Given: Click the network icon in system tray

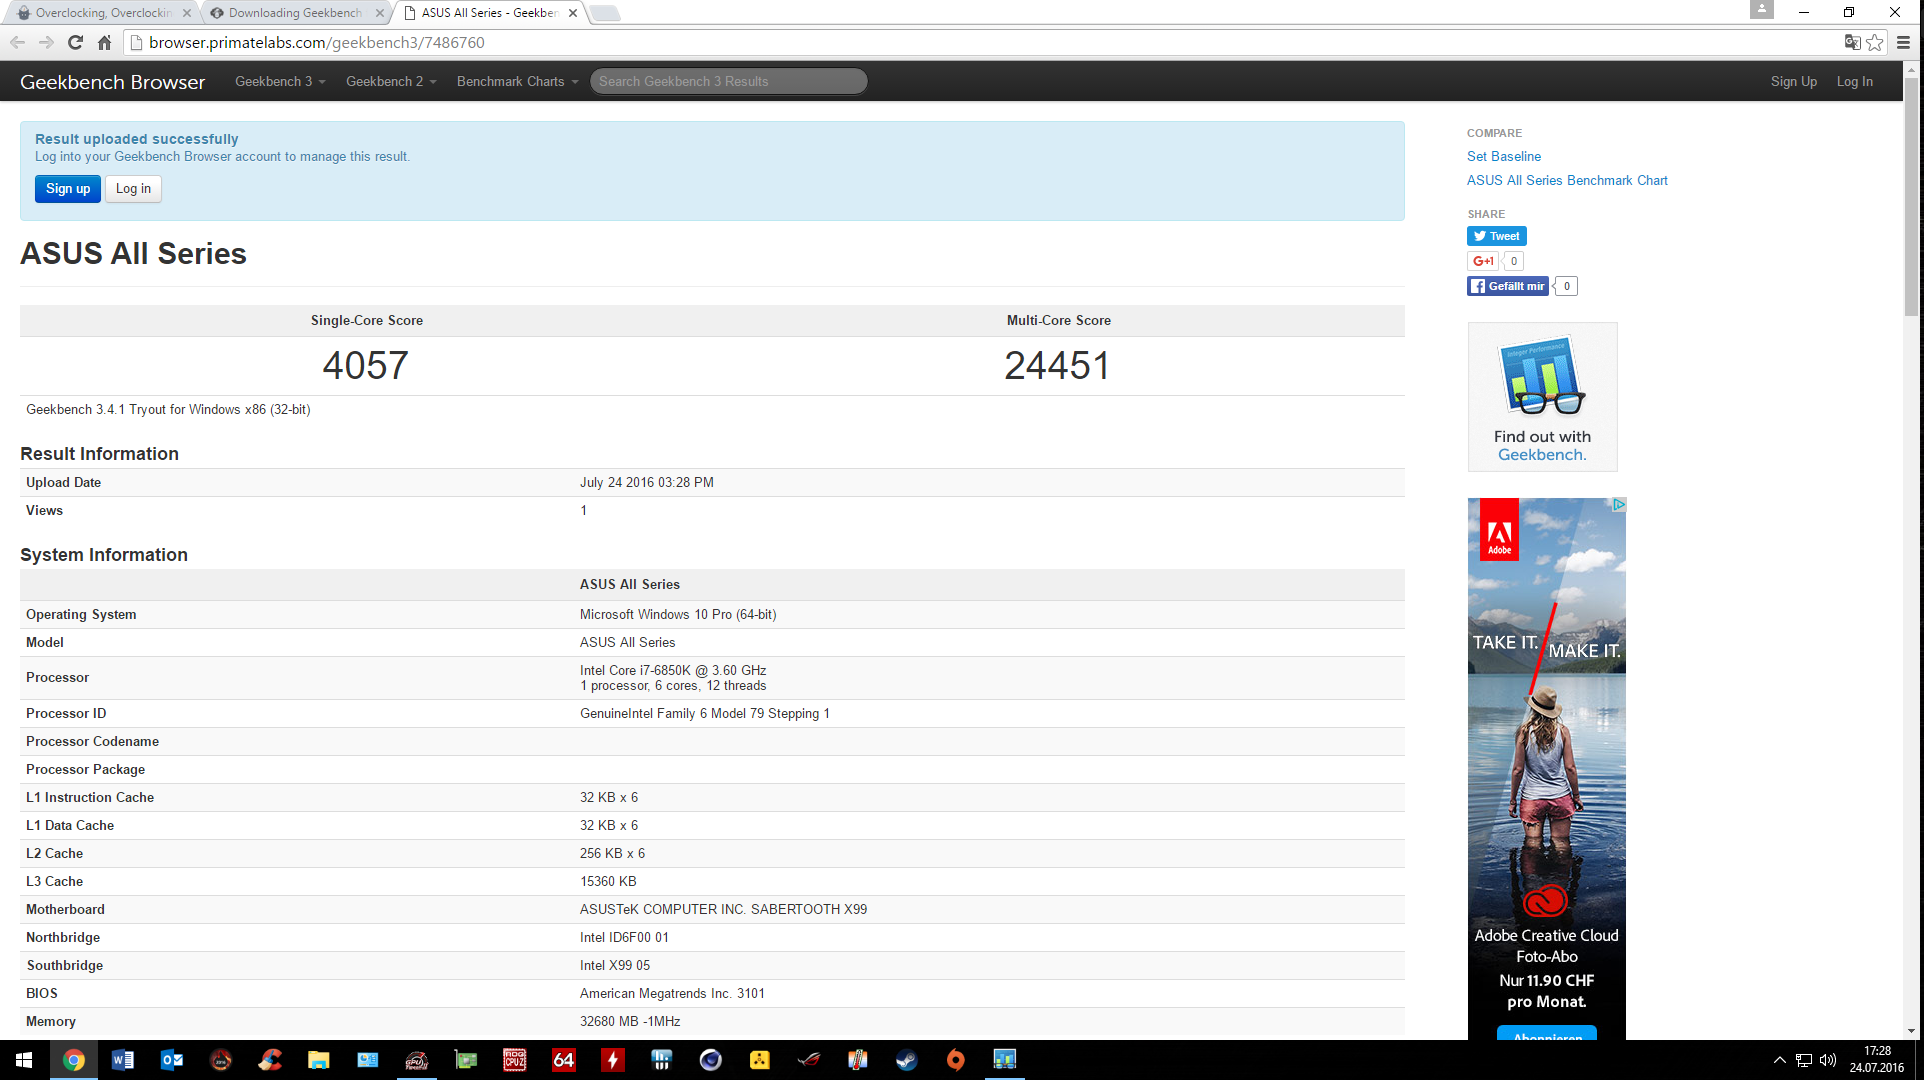Looking at the screenshot, I should coord(1803,1060).
